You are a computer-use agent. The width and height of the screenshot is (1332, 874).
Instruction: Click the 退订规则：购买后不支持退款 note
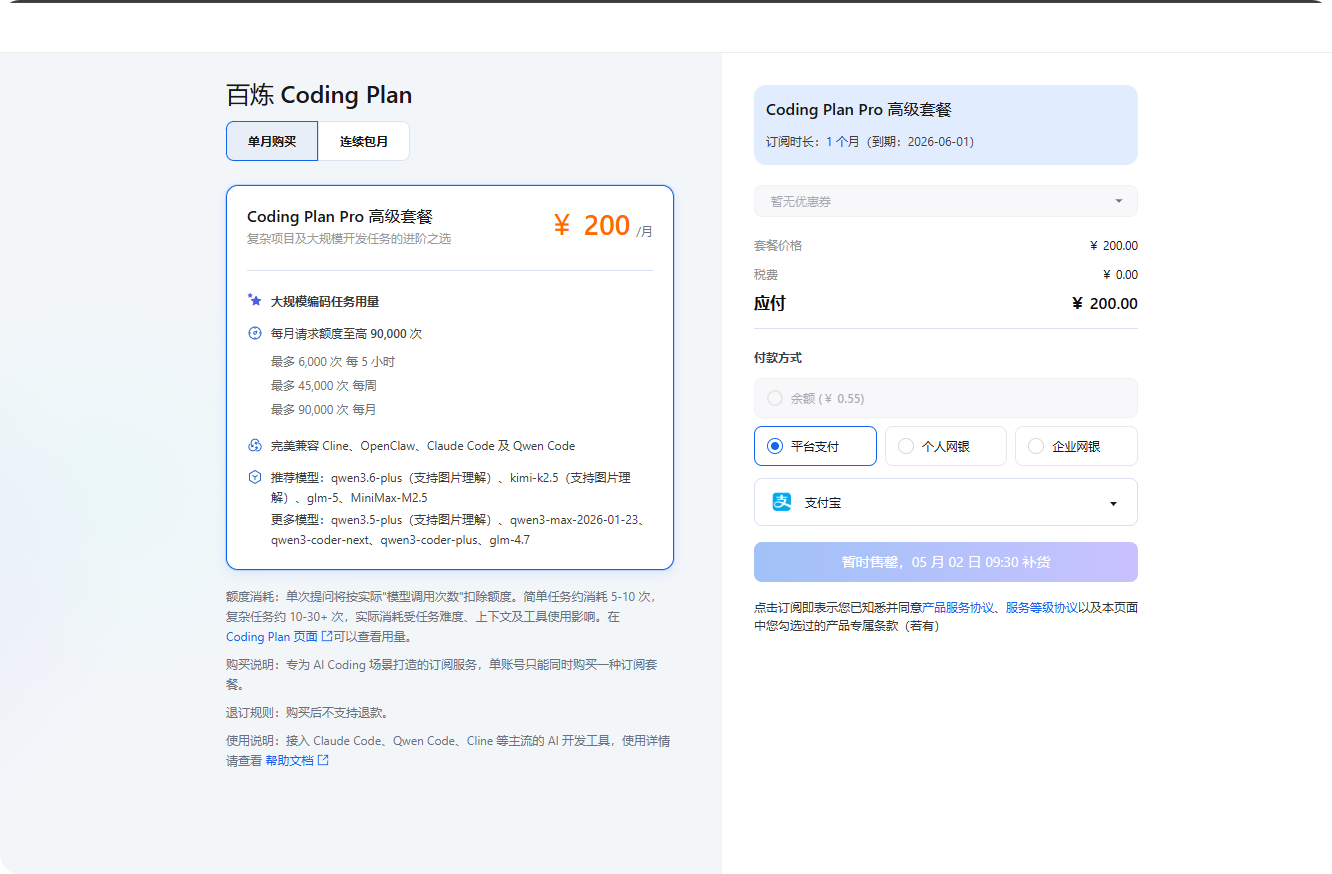tap(307, 713)
